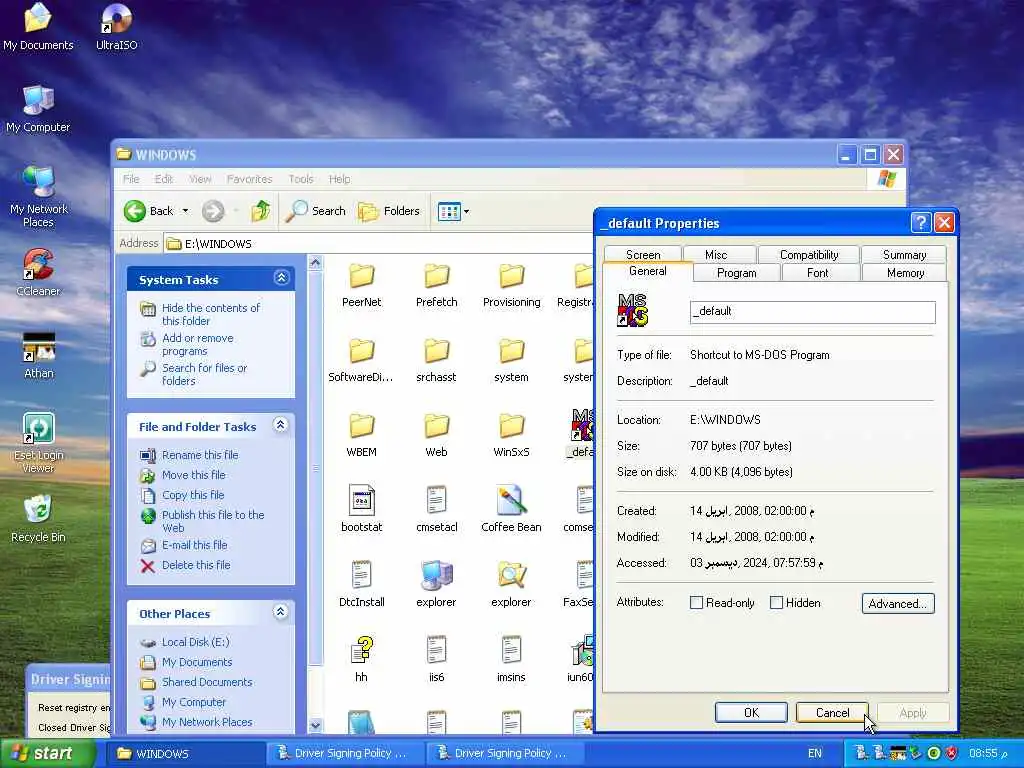
Task: Click Rename this file link
Action: click(x=200, y=455)
